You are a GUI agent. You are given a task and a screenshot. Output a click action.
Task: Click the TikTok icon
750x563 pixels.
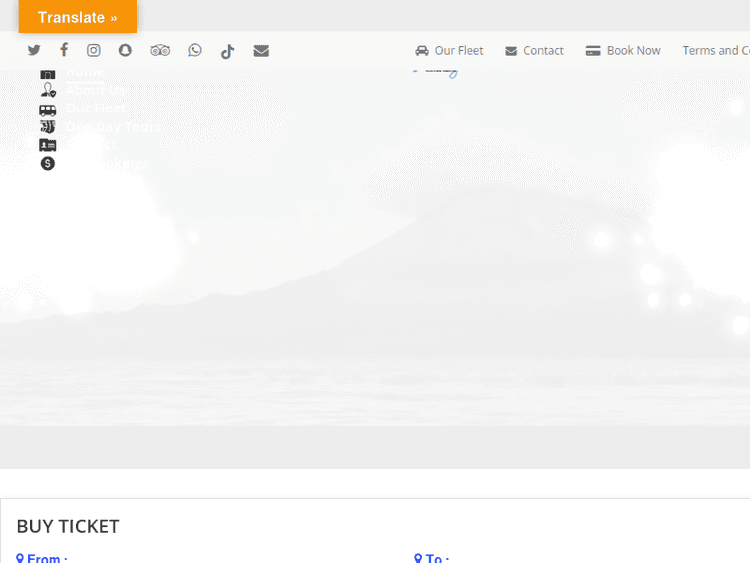[227, 51]
